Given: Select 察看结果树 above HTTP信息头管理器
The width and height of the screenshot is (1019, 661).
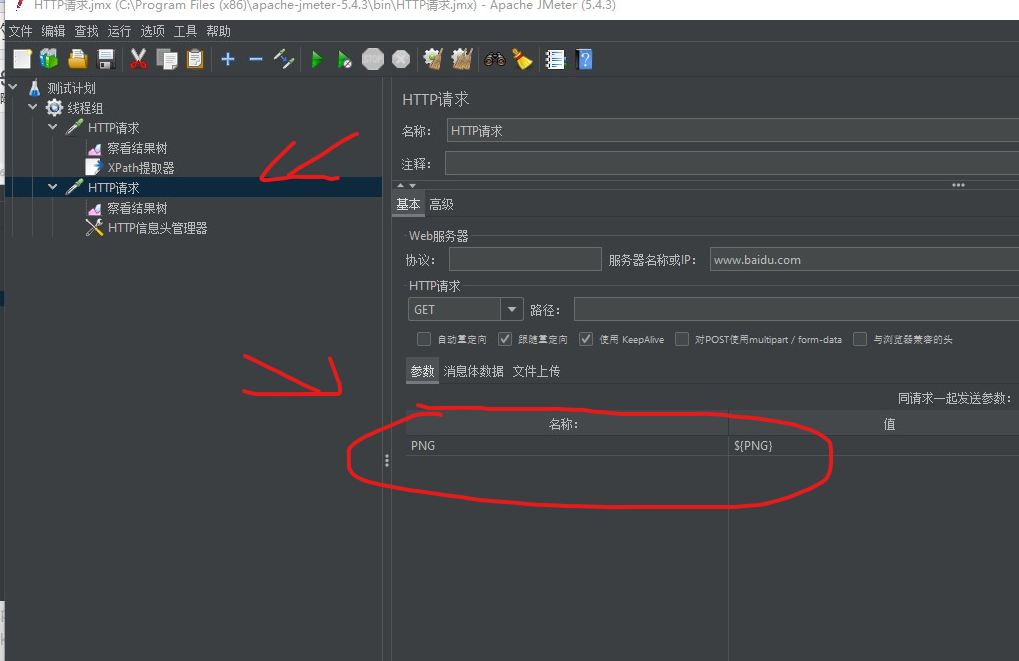Looking at the screenshot, I should click(x=137, y=208).
